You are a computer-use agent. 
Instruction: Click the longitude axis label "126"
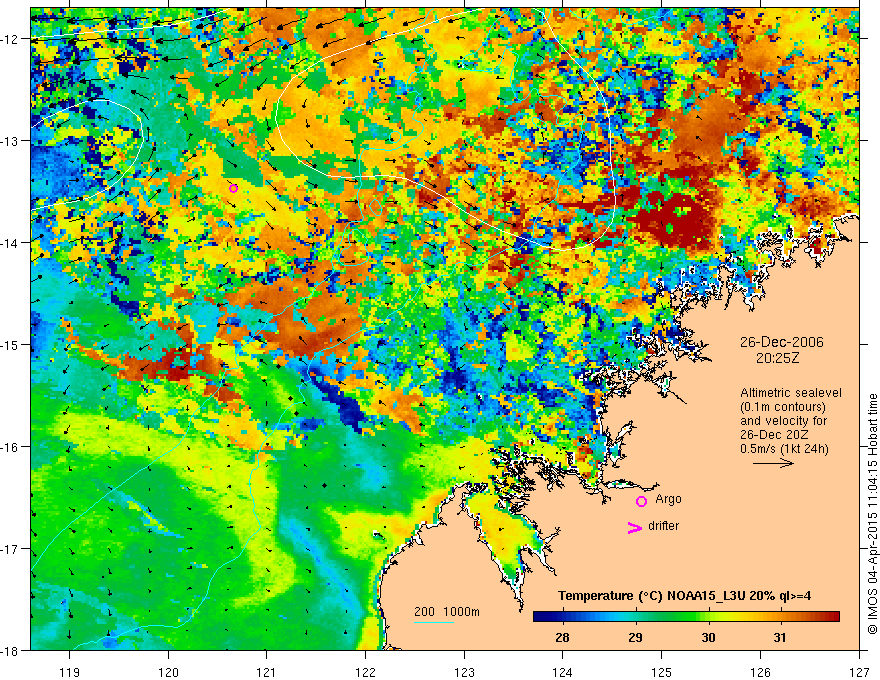pos(760,672)
